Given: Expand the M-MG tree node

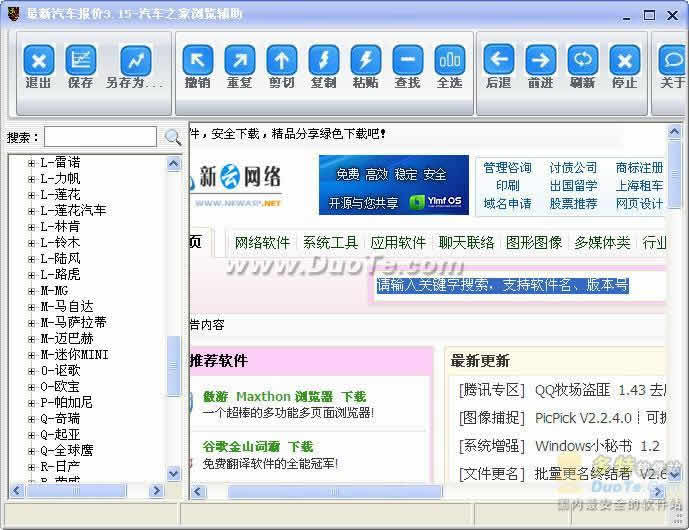Looking at the screenshot, I should point(31,291).
